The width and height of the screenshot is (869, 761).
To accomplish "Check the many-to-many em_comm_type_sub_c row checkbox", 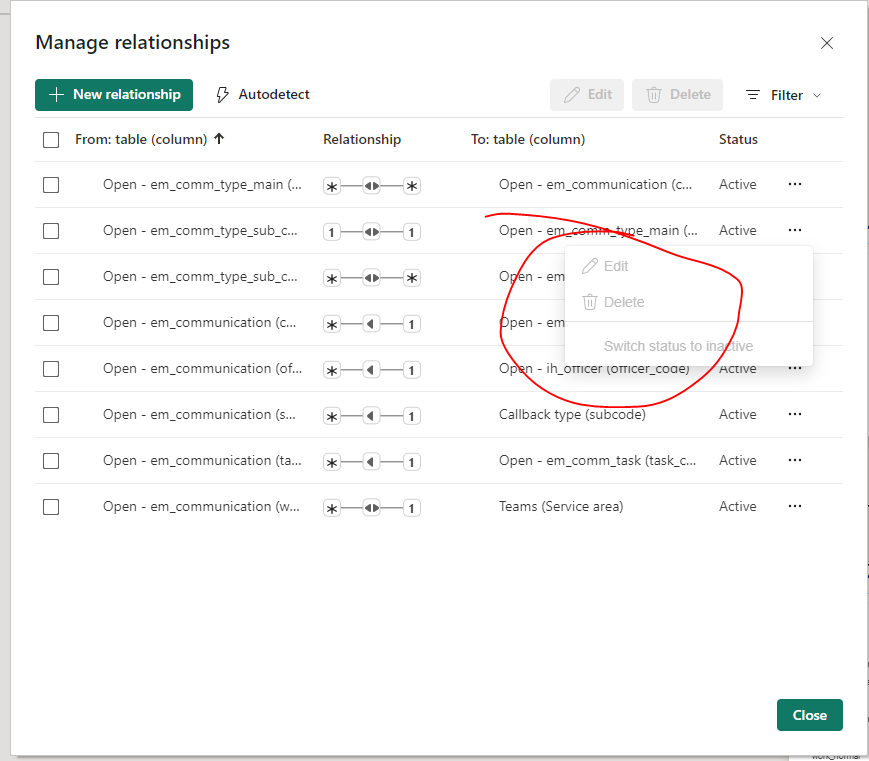I will 51,277.
